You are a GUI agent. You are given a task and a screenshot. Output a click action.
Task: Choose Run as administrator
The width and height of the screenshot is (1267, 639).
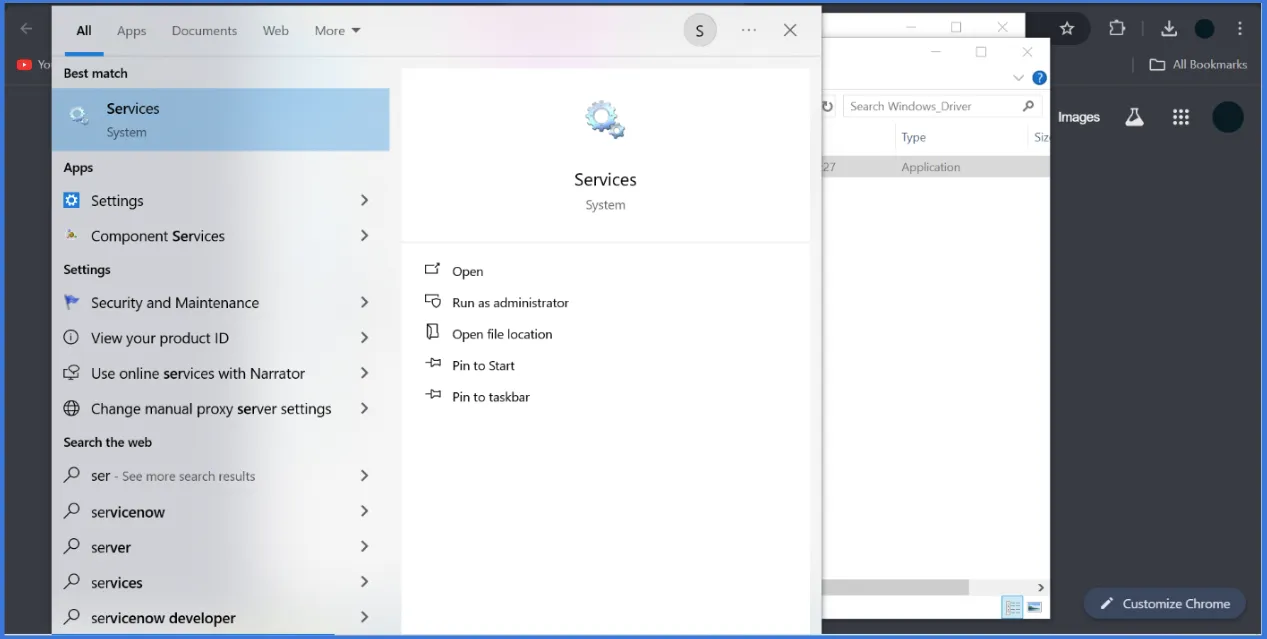510,303
